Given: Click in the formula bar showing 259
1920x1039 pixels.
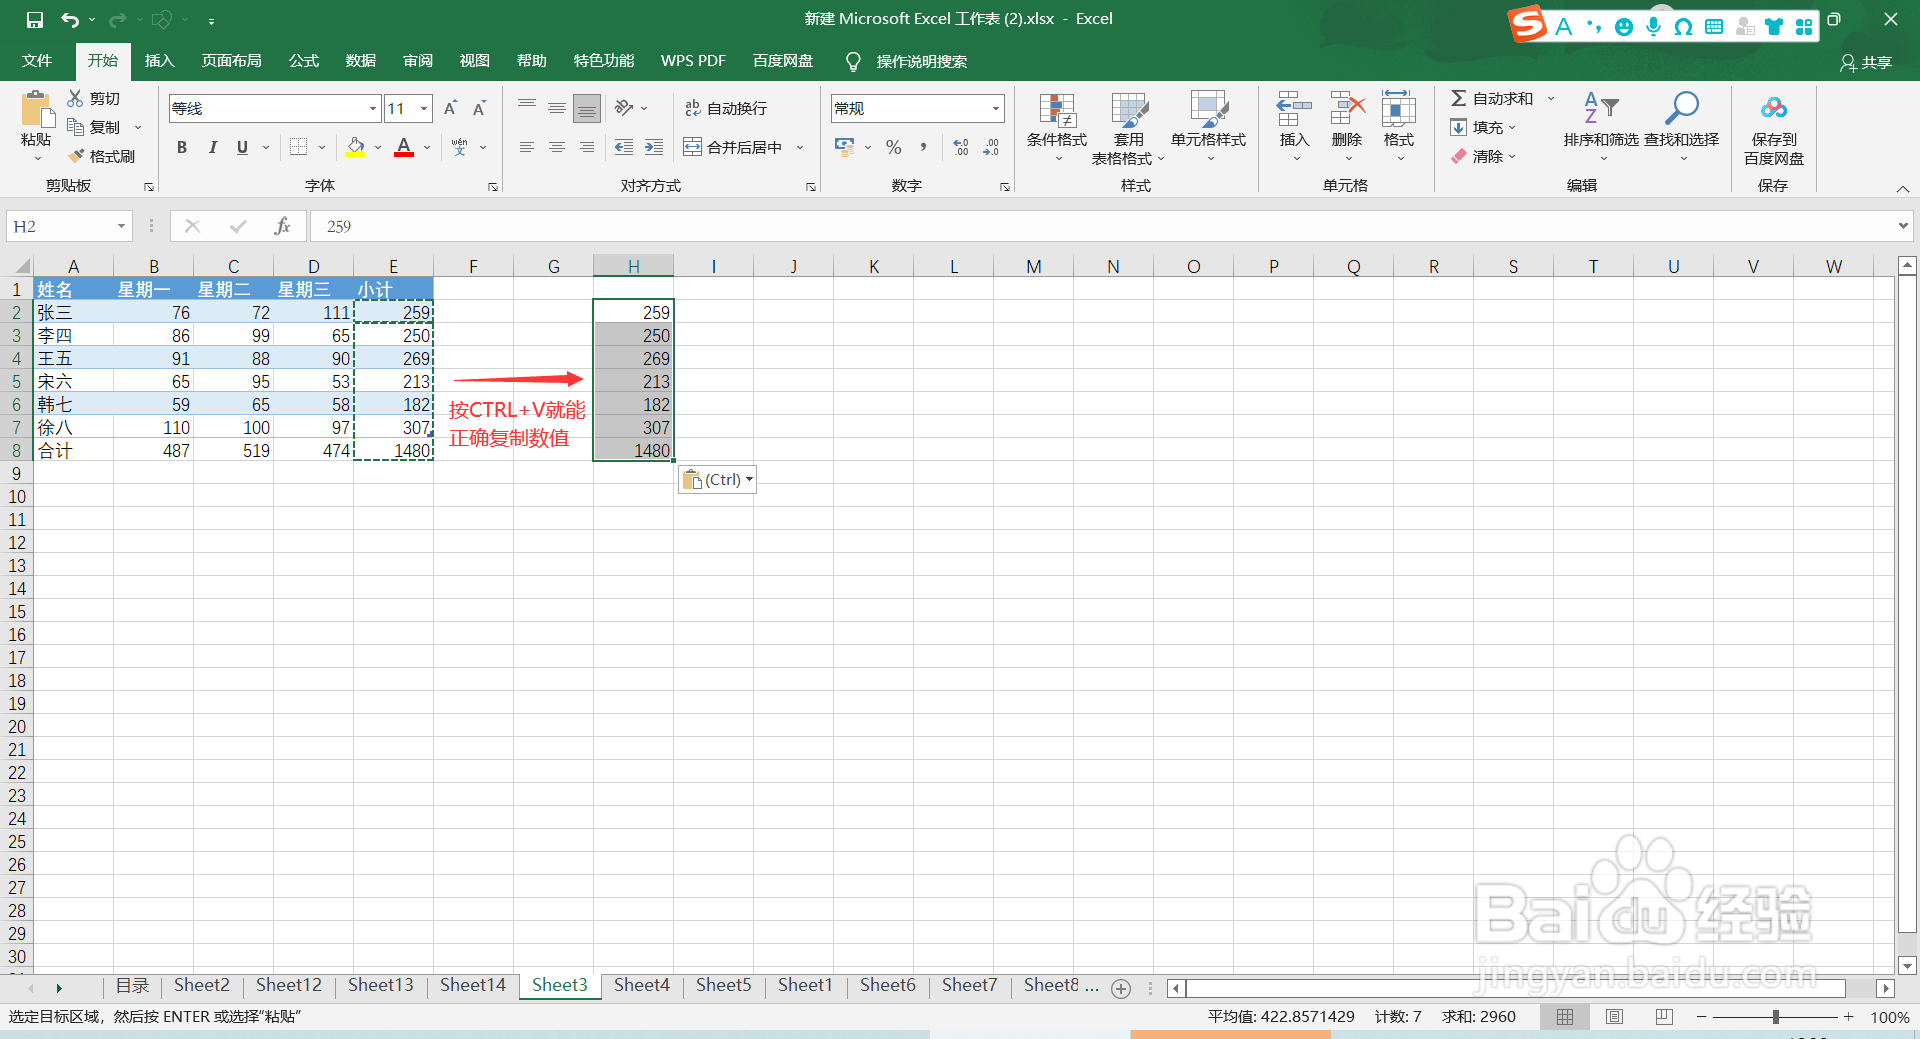Looking at the screenshot, I should click(1100, 226).
